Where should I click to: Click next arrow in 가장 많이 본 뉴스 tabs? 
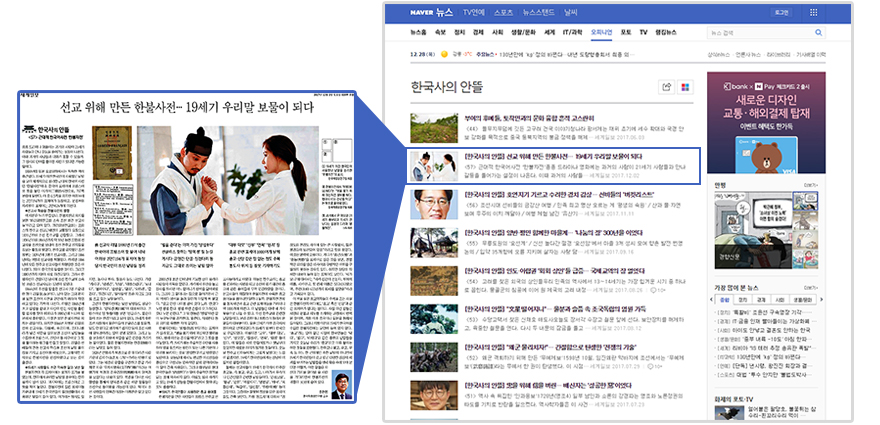click(x=822, y=300)
